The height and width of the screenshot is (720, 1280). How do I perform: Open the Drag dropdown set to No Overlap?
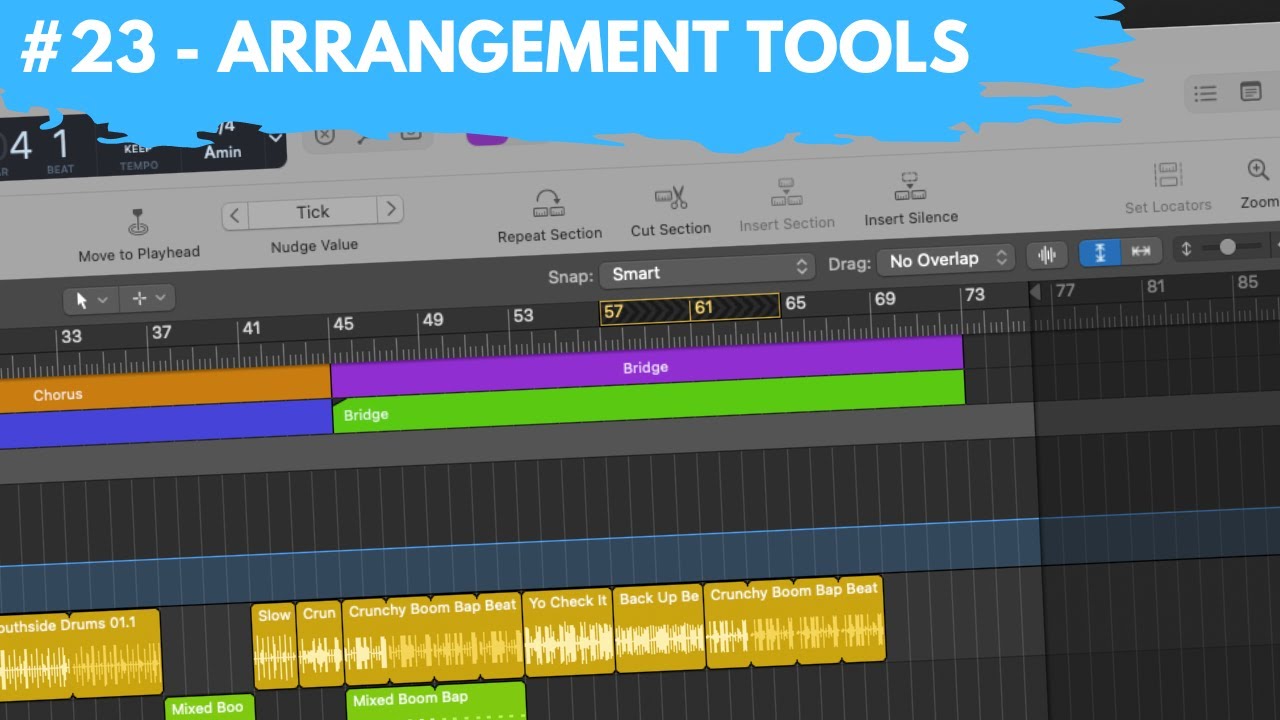946,260
